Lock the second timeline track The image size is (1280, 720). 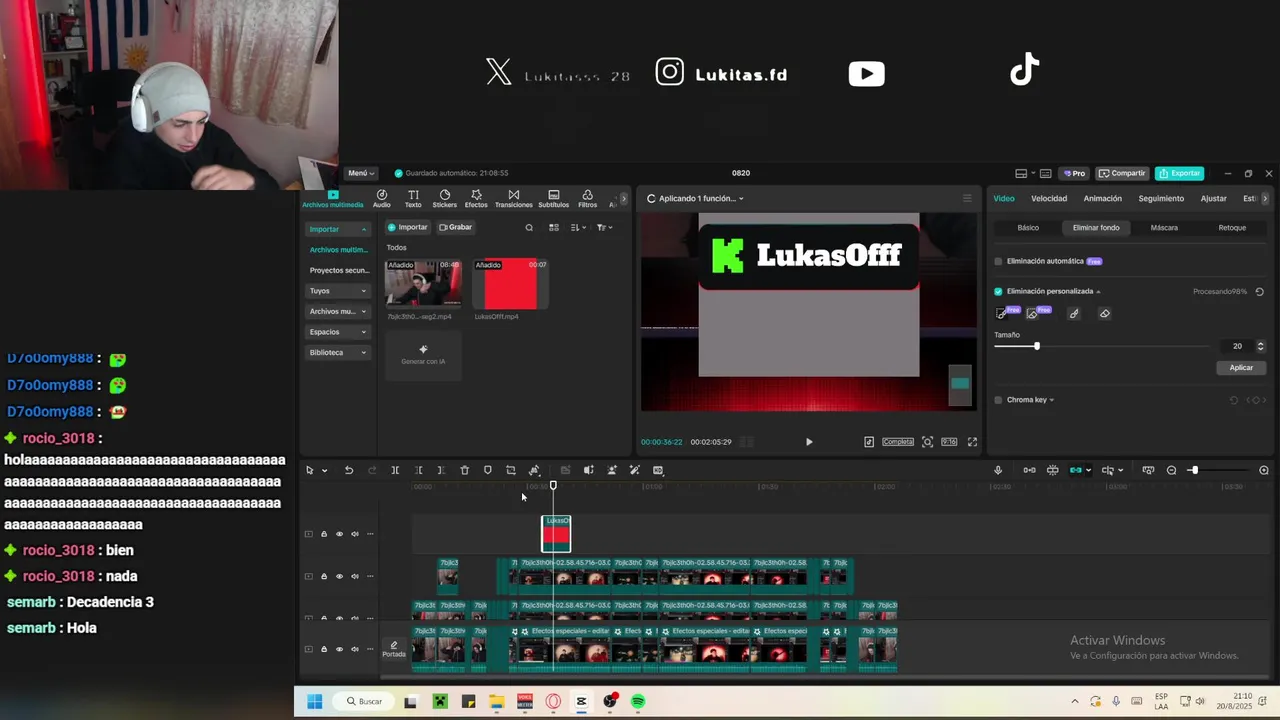(323, 576)
